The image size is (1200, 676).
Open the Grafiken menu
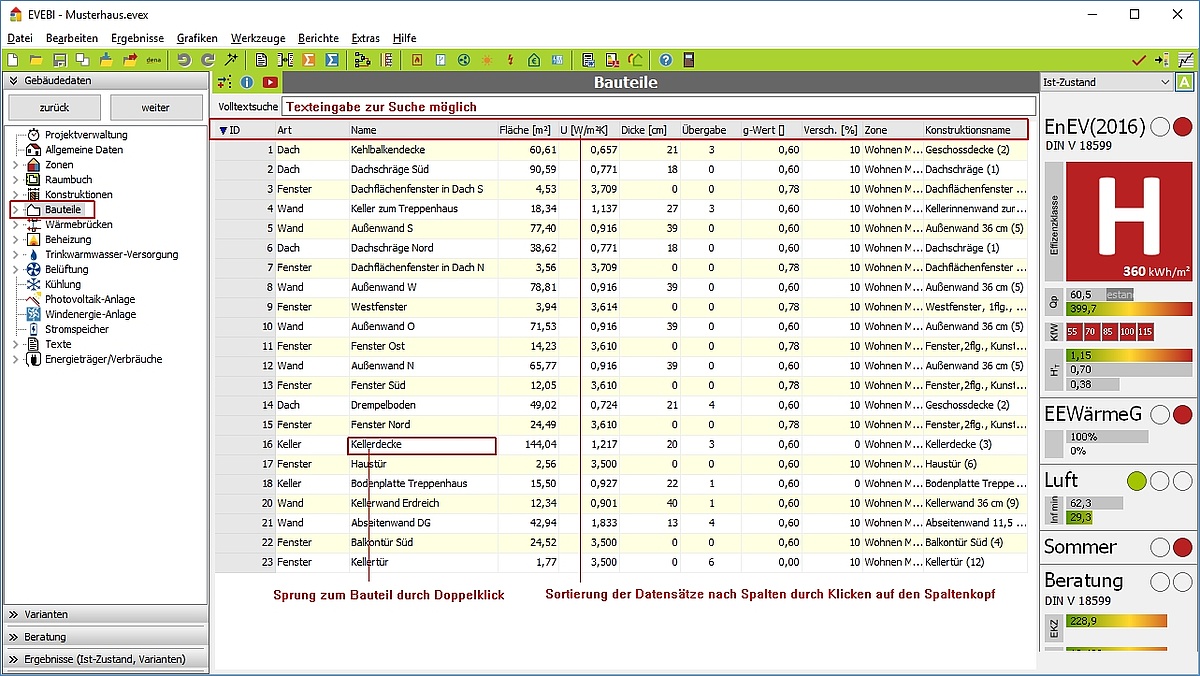(197, 38)
